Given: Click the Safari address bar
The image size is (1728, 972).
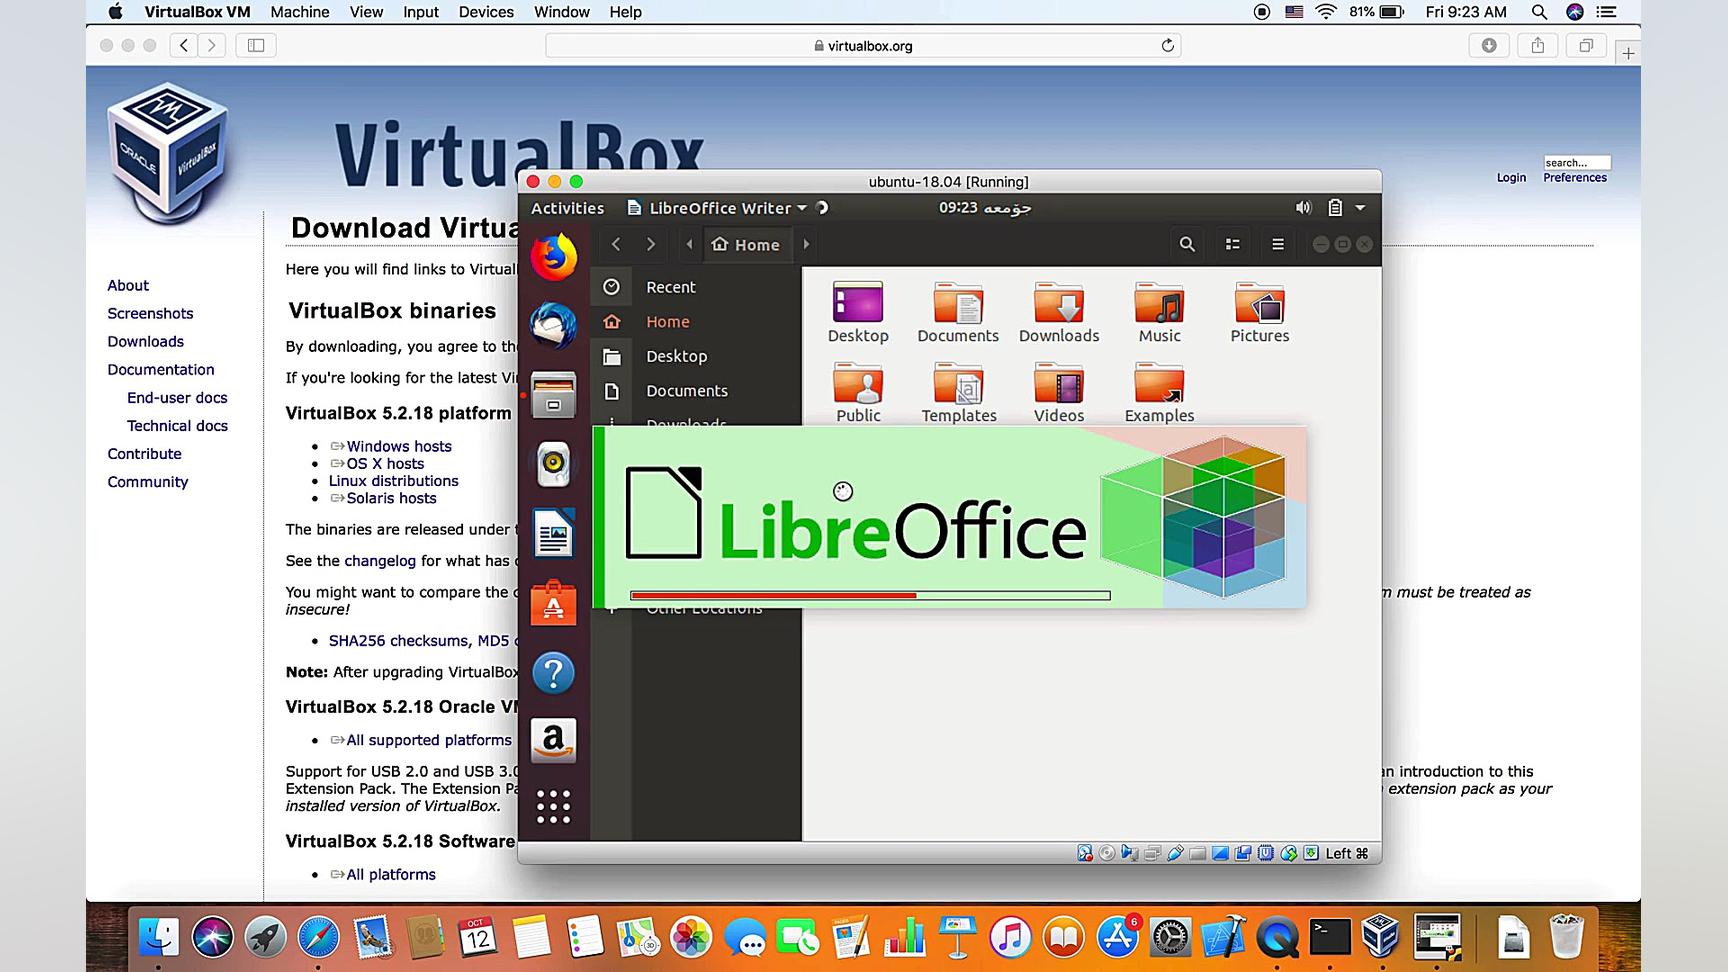Looking at the screenshot, I should pos(863,45).
